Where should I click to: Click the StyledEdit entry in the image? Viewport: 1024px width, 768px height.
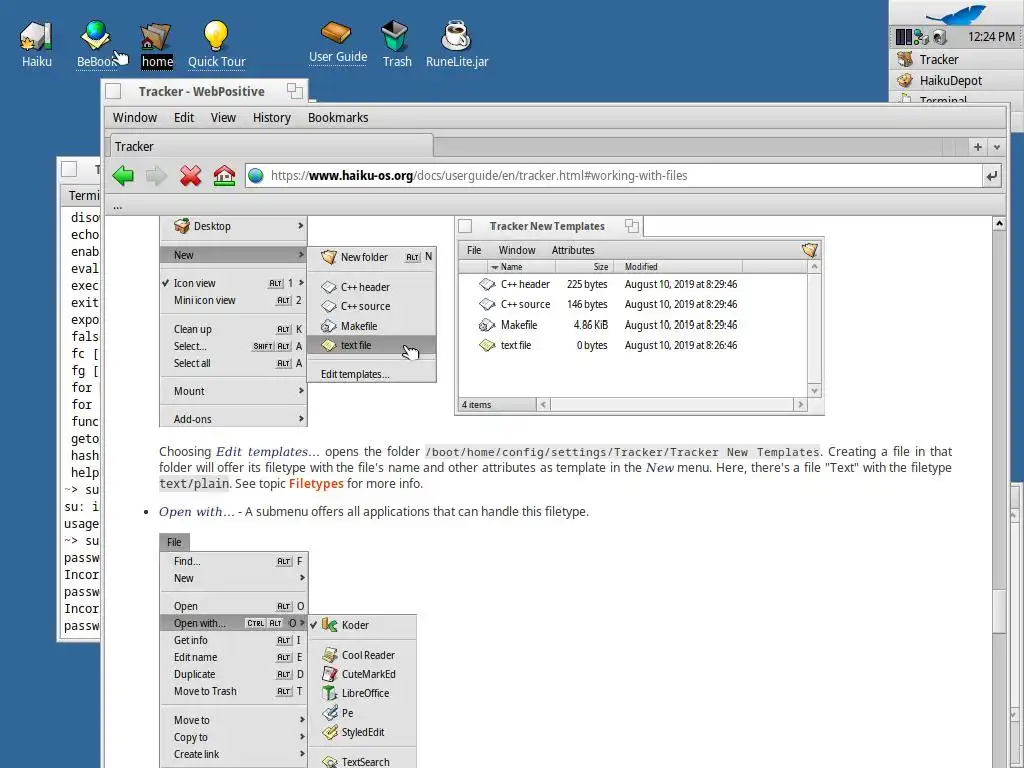click(x=363, y=732)
